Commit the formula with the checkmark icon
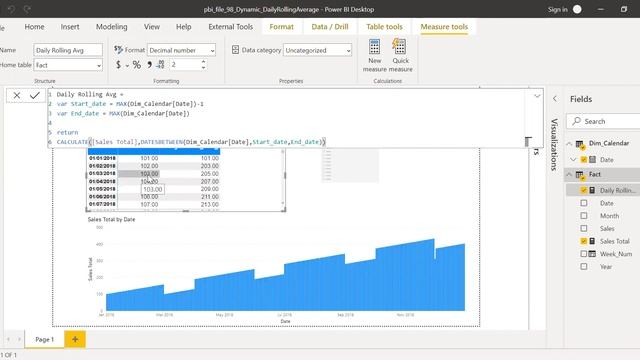This screenshot has height=360, width=640. 35,96
